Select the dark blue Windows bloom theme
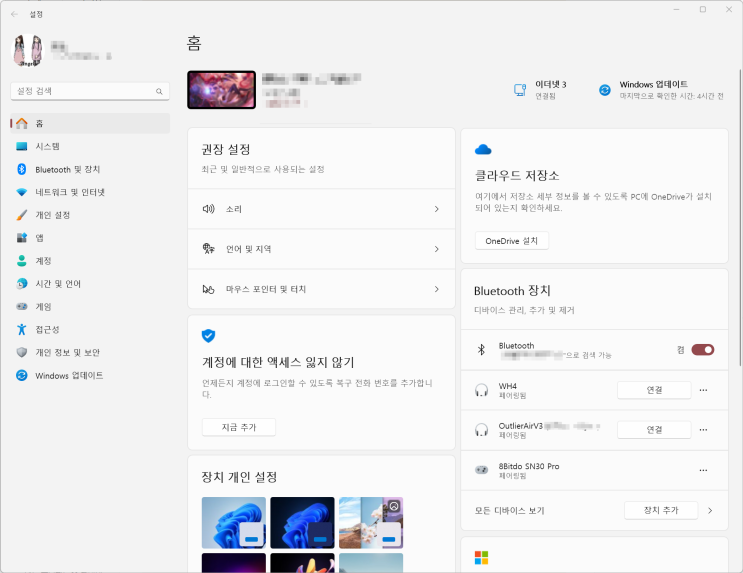 [x=302, y=523]
